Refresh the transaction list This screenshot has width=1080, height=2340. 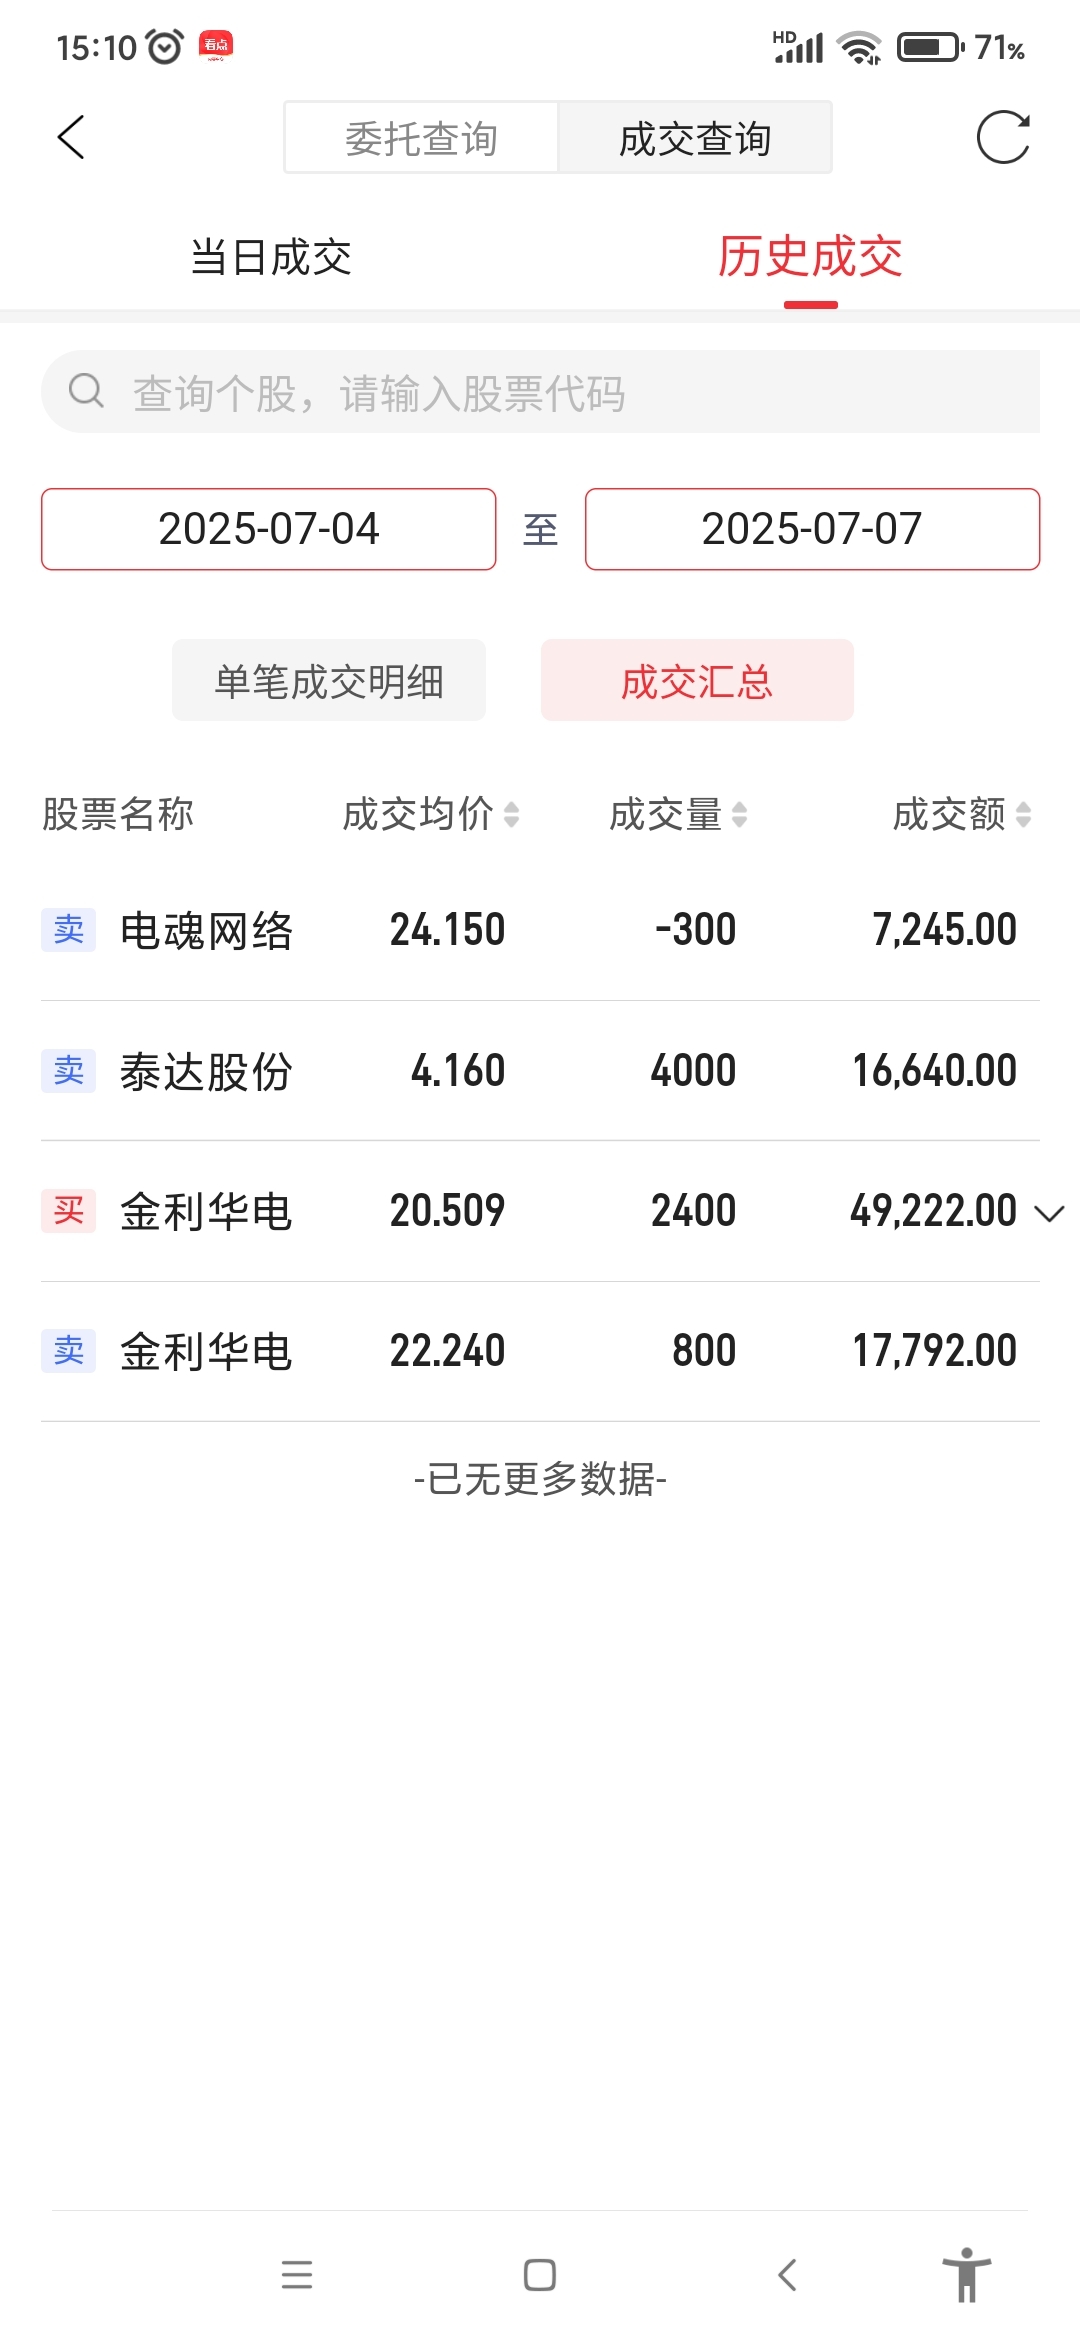[x=1003, y=137]
